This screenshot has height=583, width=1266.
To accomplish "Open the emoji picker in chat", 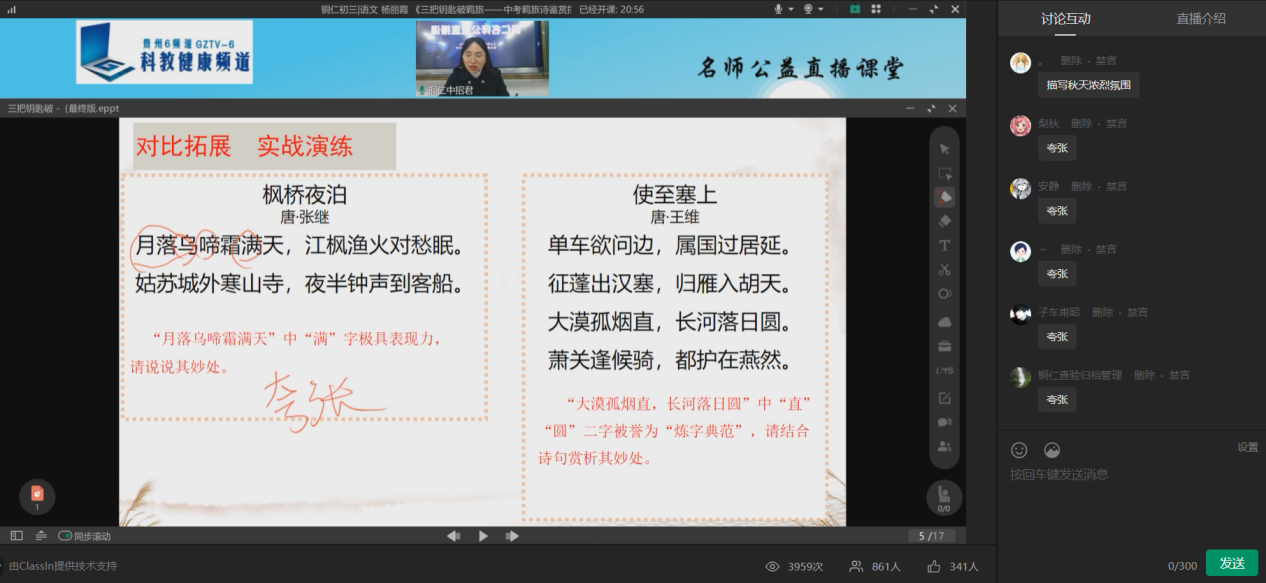I will [x=1019, y=450].
